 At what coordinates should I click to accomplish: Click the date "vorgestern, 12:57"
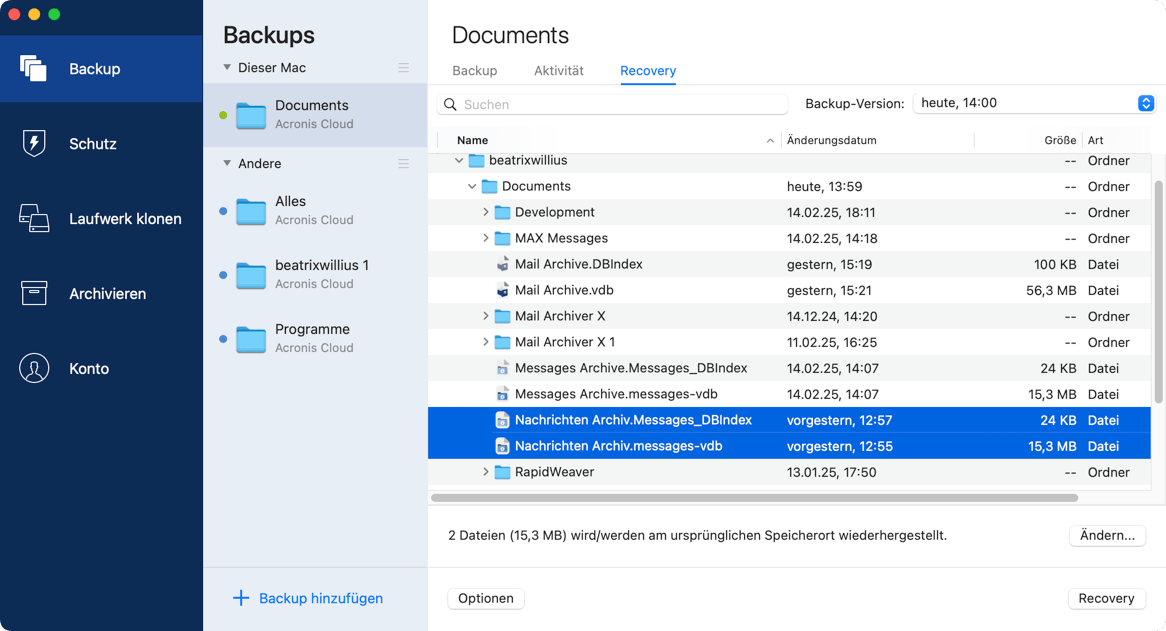(x=840, y=421)
